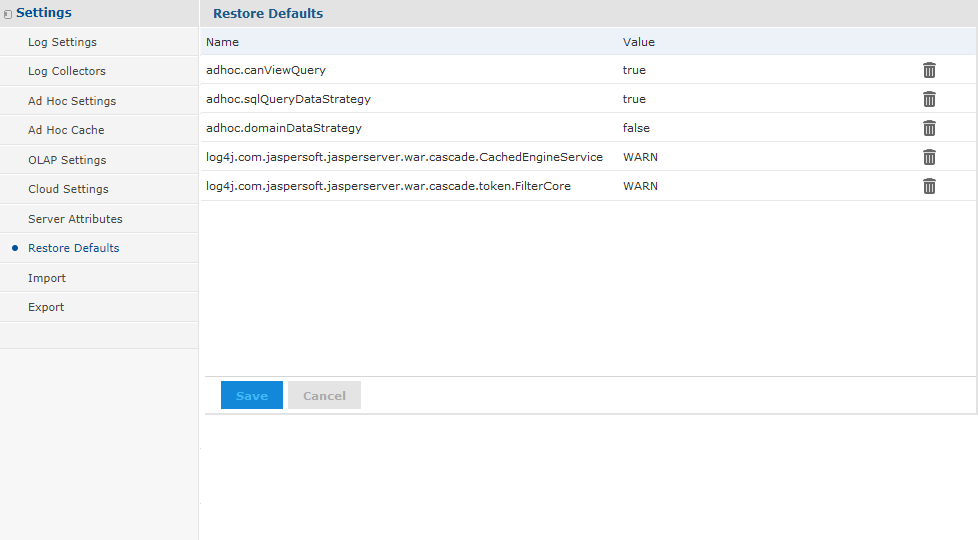This screenshot has height=540, width=979.
Task: Open Server Attributes page
Action: tap(75, 219)
